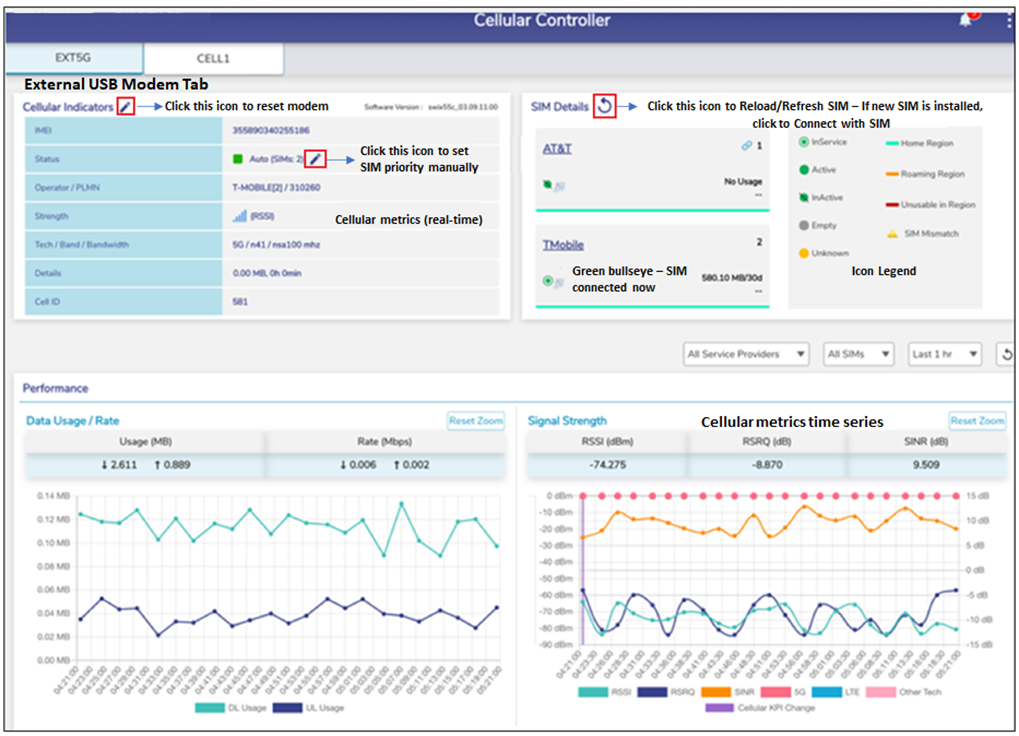Image resolution: width=1019 pixels, height=736 pixels.
Task: Reload SIM using the SIM Details refresh icon
Action: pos(604,105)
